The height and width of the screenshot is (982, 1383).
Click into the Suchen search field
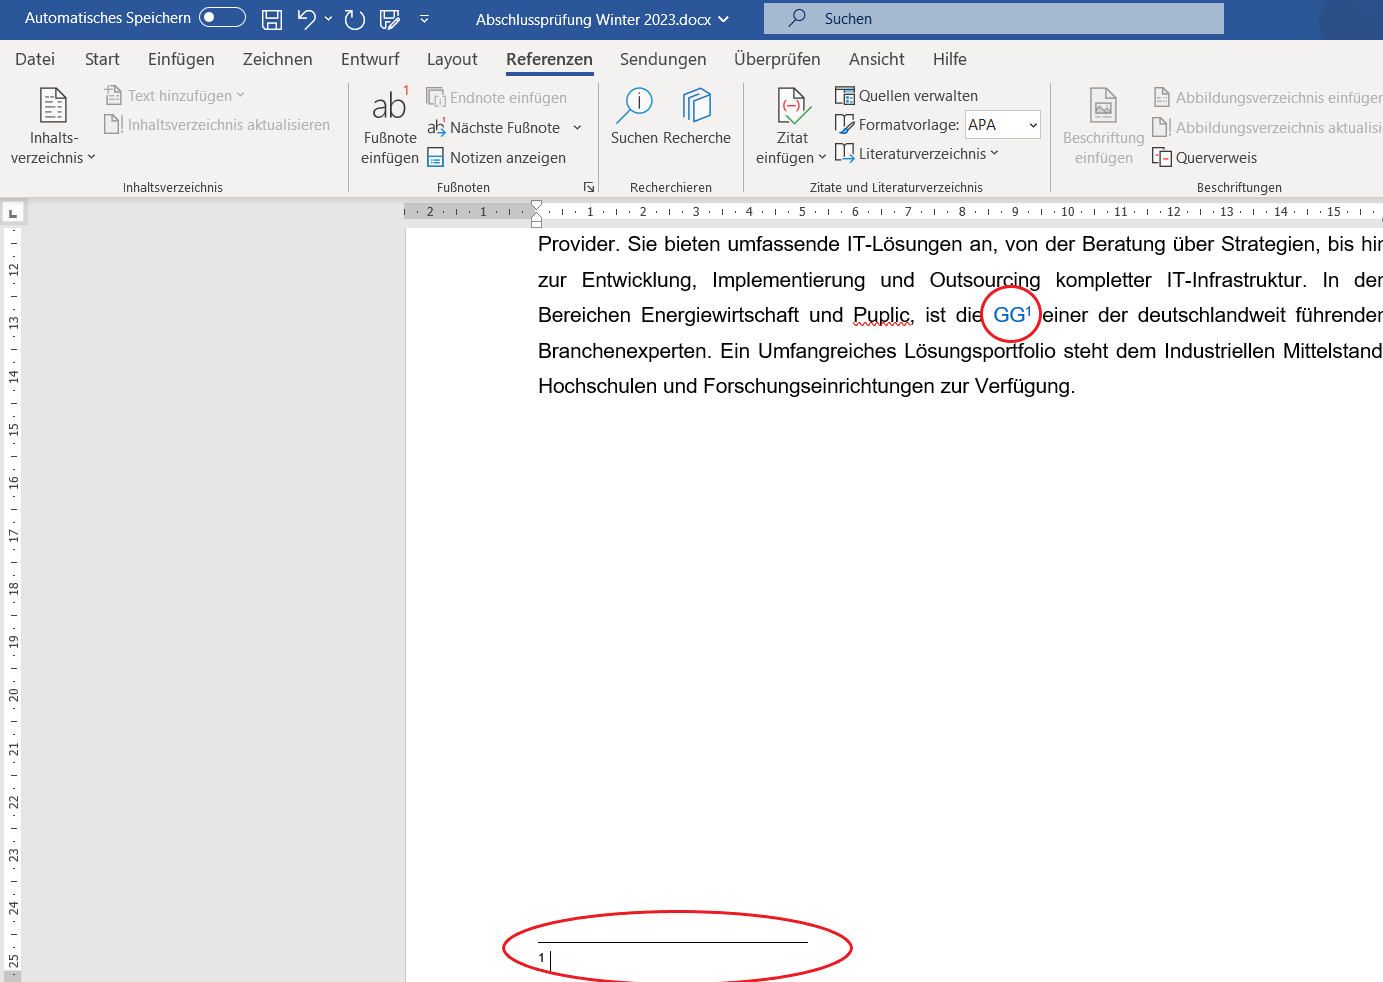pos(994,18)
